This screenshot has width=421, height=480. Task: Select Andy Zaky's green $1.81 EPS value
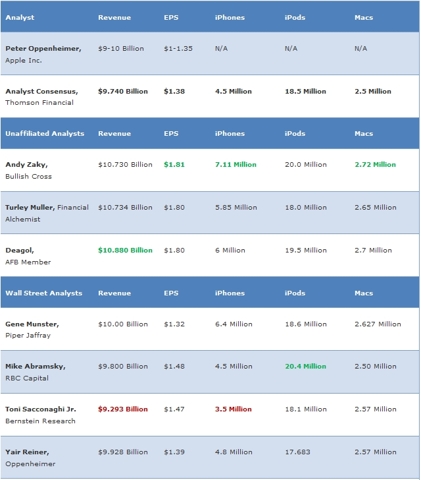click(174, 165)
